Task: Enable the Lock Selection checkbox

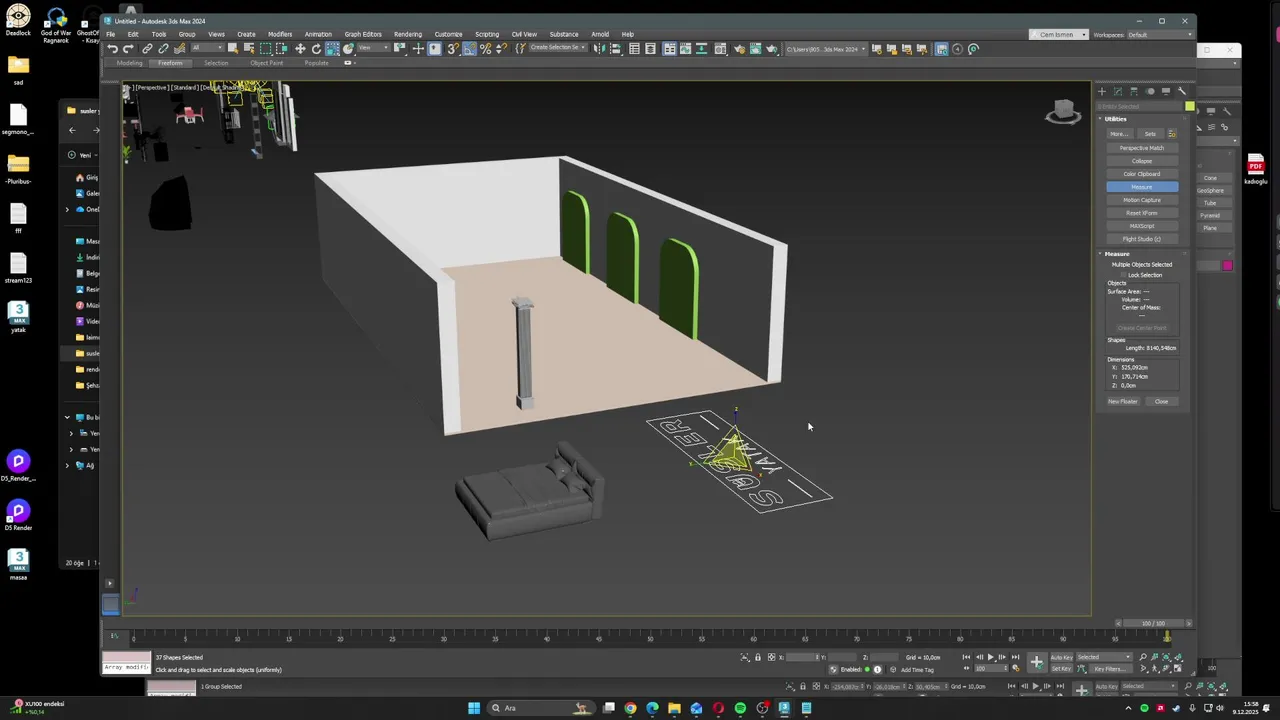Action: pyautogui.click(x=1123, y=275)
